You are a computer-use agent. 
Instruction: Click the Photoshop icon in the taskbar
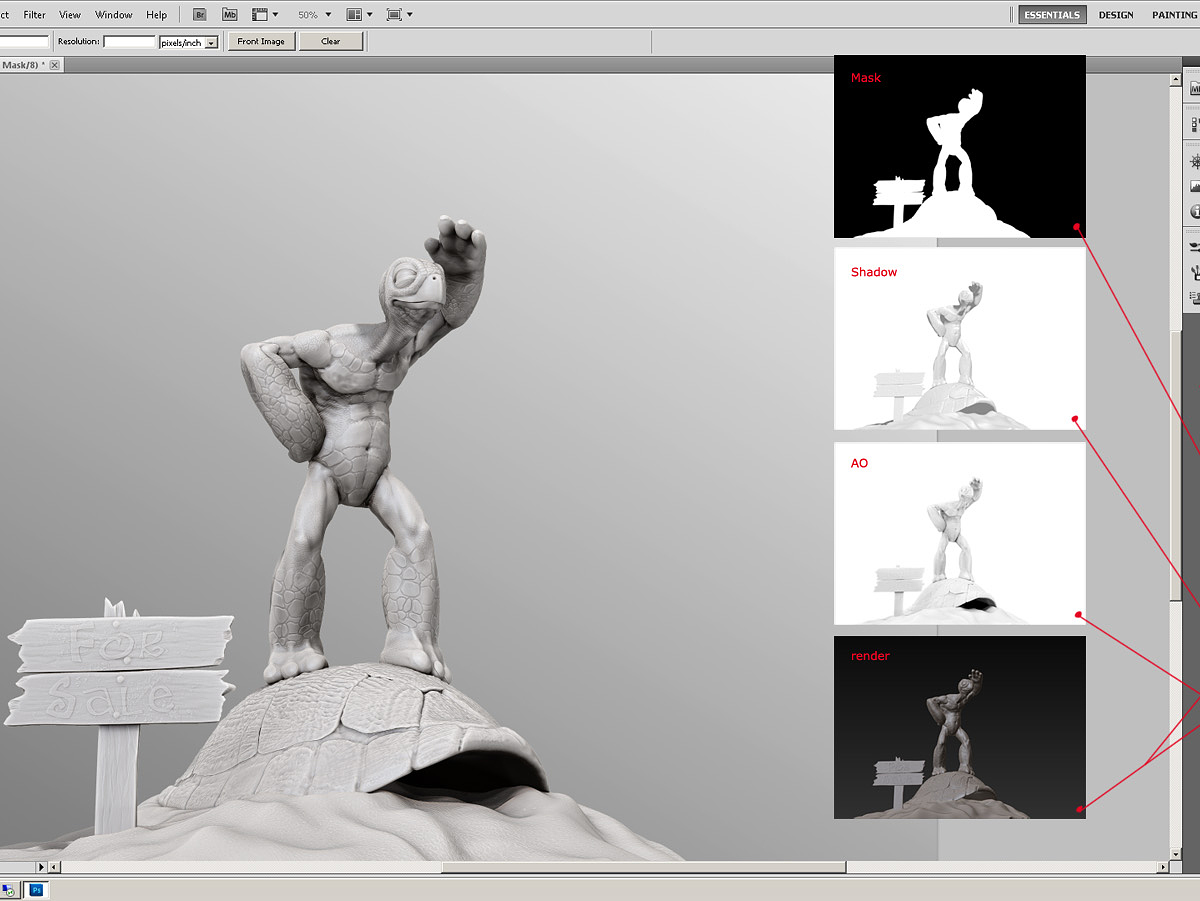[x=37, y=889]
